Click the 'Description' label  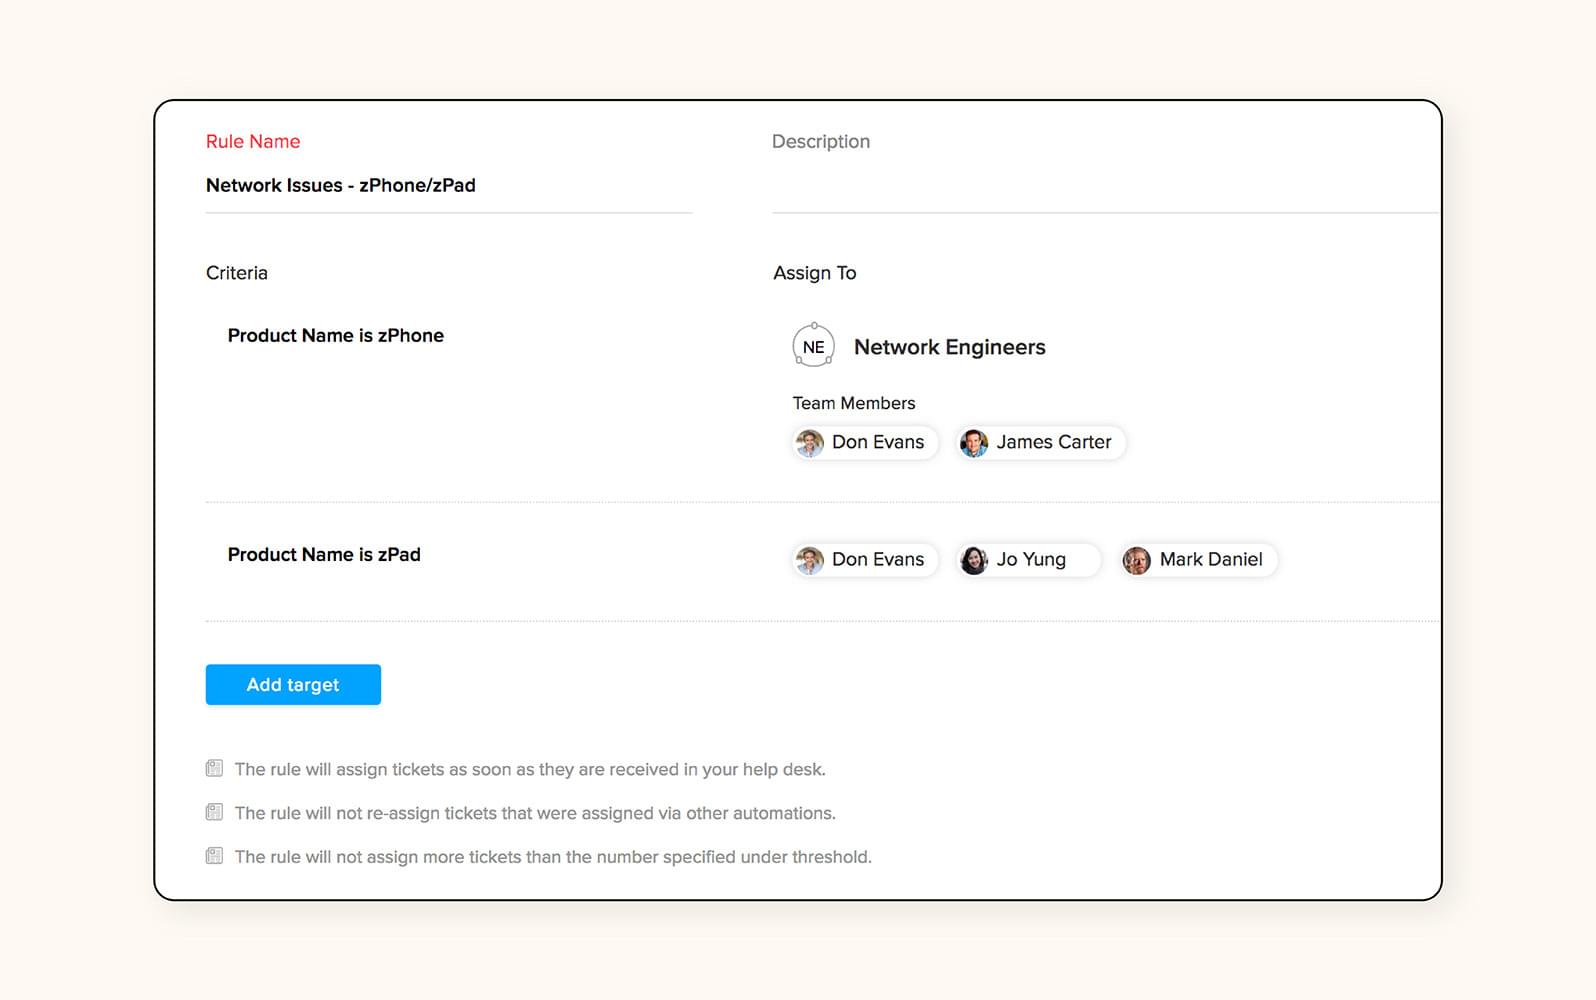(821, 141)
